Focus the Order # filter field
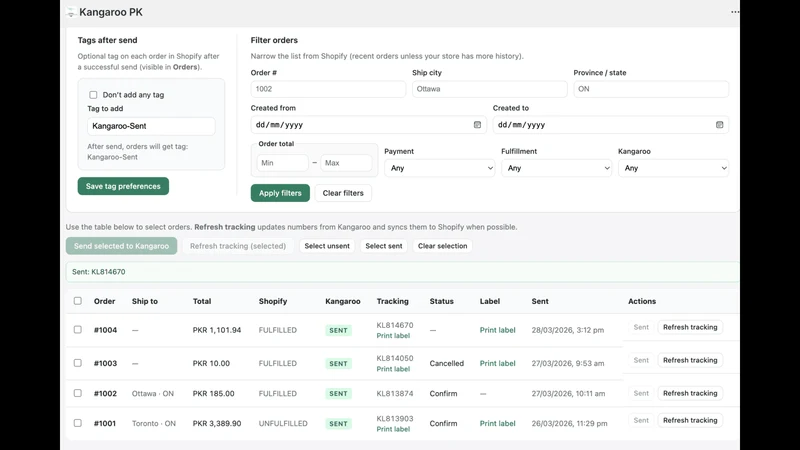The height and width of the screenshot is (450, 800). coord(328,89)
